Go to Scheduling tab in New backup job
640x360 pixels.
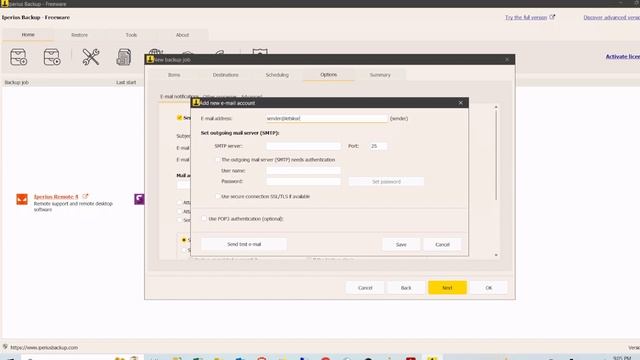point(277,75)
